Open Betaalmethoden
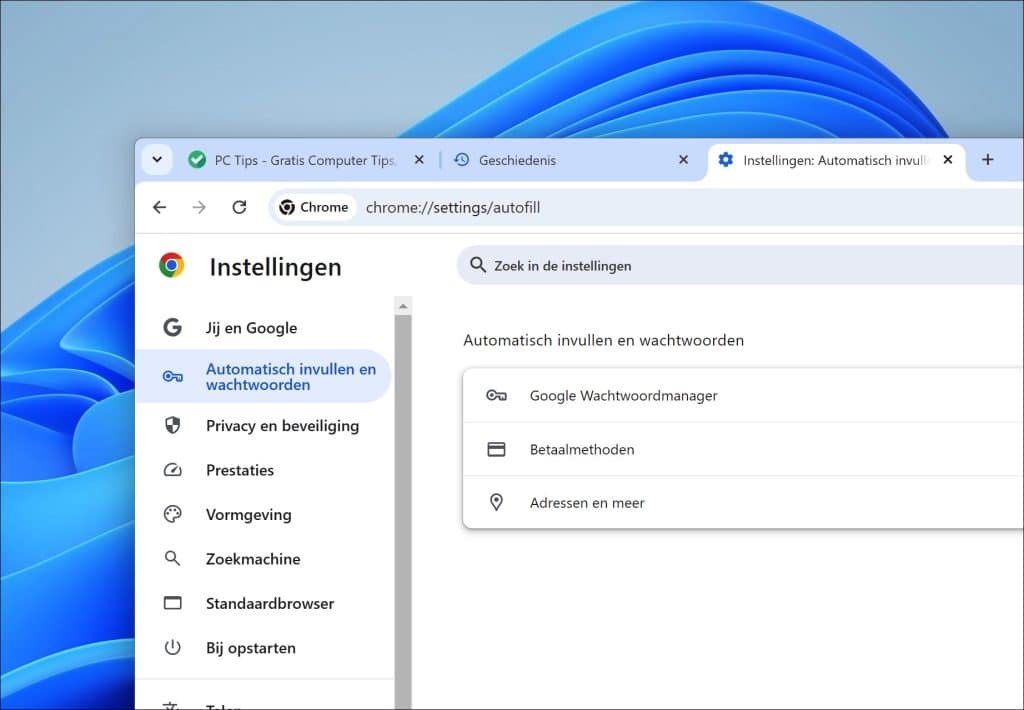 [743, 449]
